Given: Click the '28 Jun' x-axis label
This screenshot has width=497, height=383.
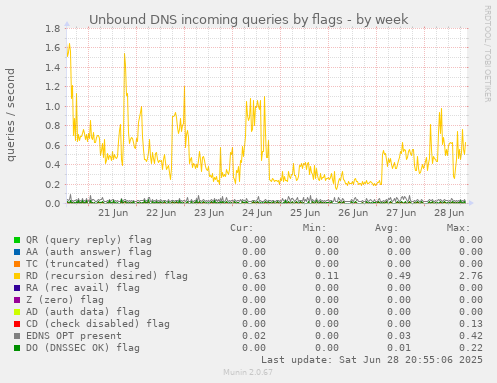Looking at the screenshot, I should [x=449, y=213].
